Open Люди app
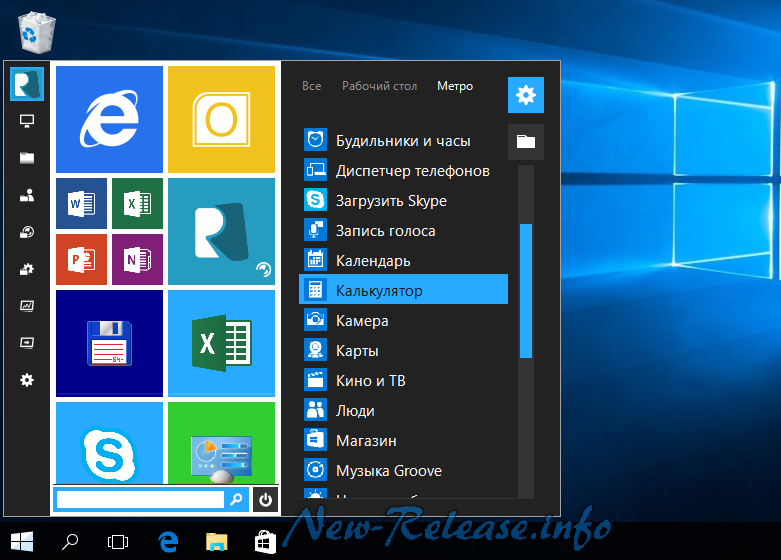781x560 pixels. click(x=403, y=411)
